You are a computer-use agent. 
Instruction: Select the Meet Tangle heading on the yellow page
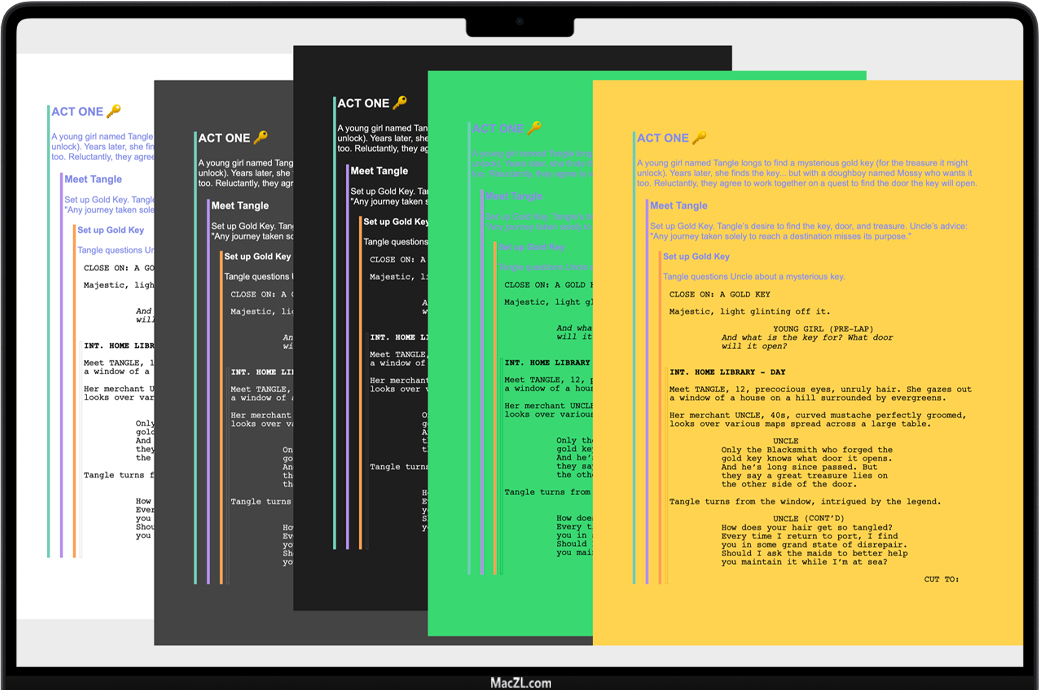pyautogui.click(x=678, y=206)
